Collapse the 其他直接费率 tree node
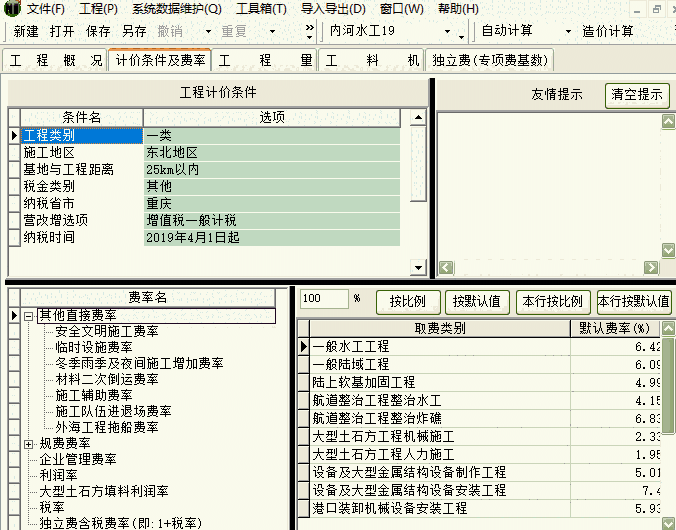Image resolution: width=676 pixels, height=530 pixels. (28, 316)
